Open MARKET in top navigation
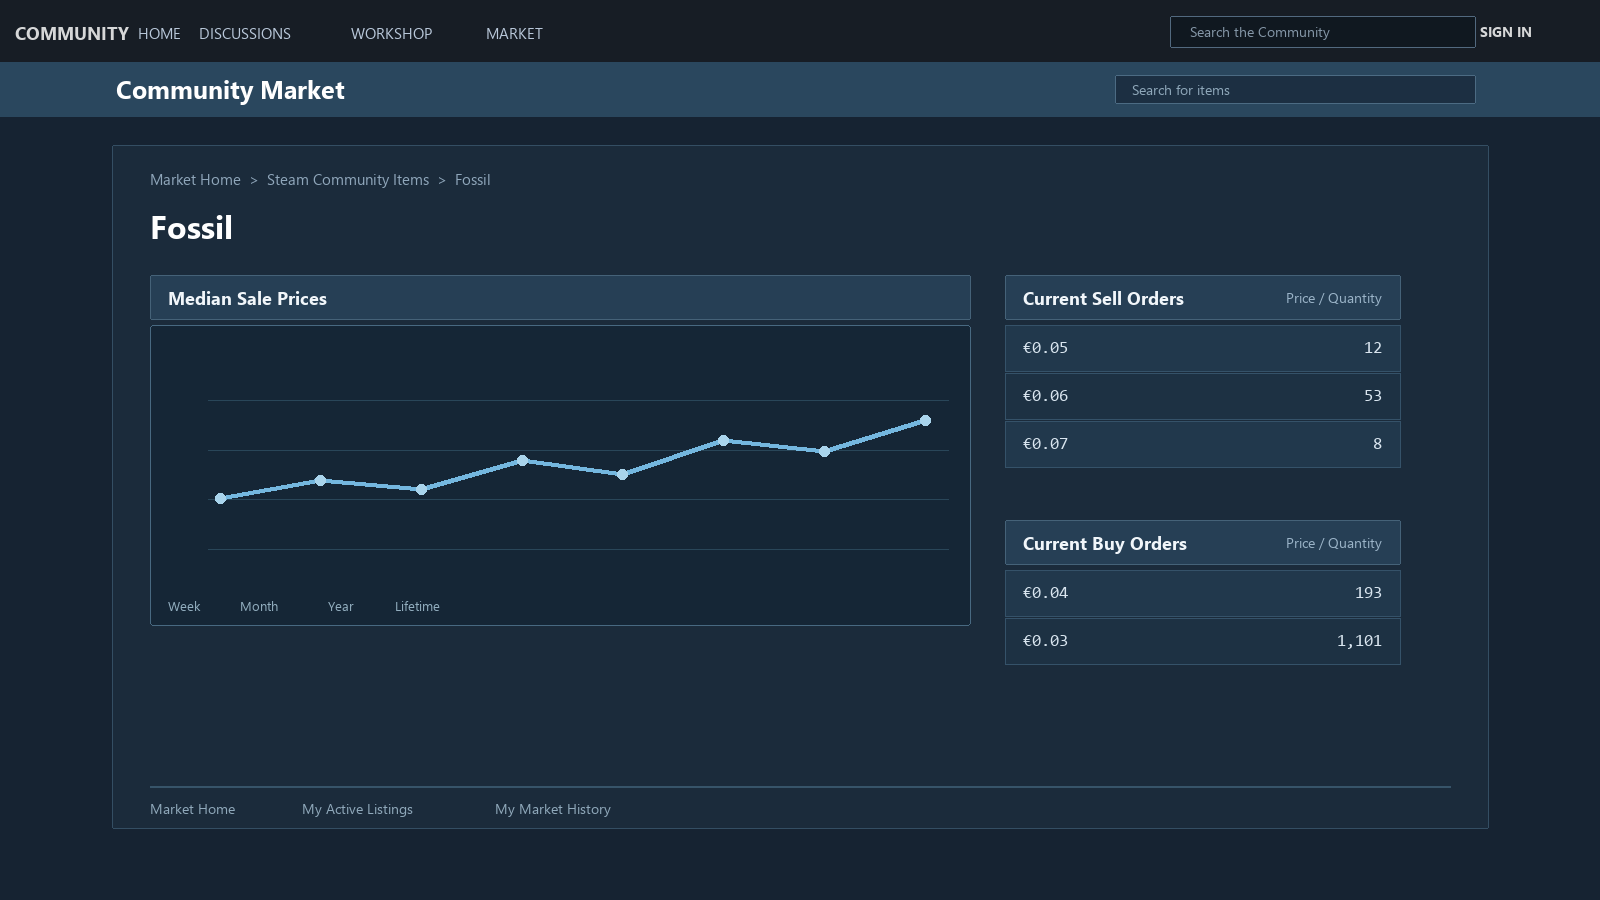The width and height of the screenshot is (1600, 900). tap(514, 33)
